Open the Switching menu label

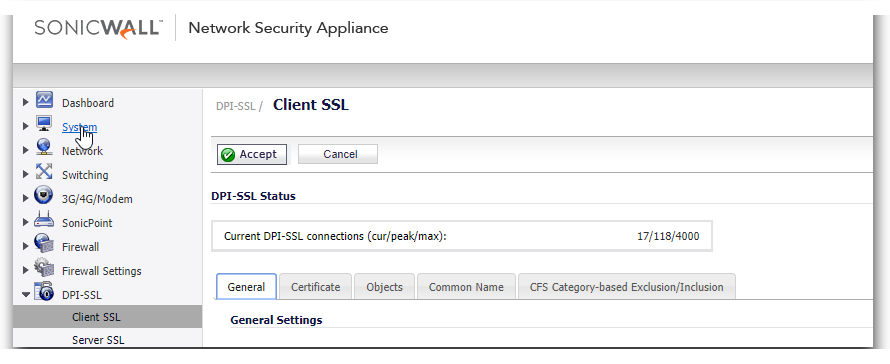click(x=85, y=175)
